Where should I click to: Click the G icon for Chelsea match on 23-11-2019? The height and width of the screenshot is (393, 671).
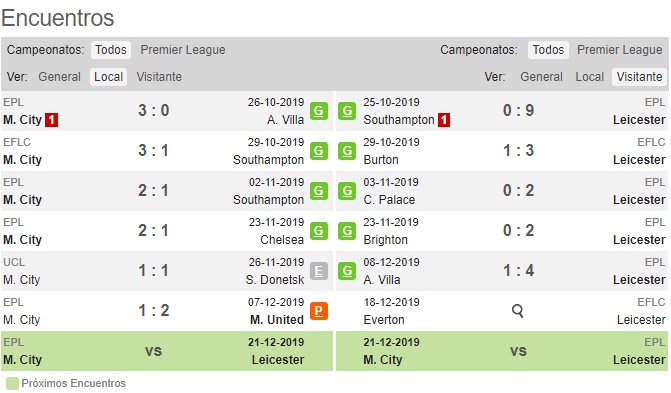click(x=318, y=231)
